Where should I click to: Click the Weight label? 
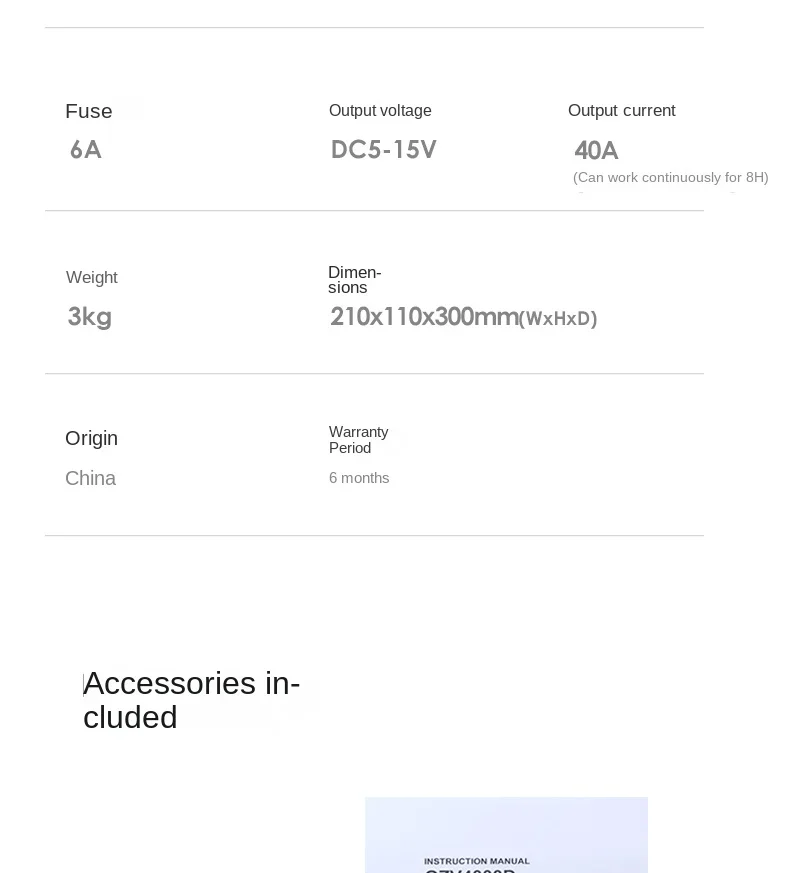point(92,277)
